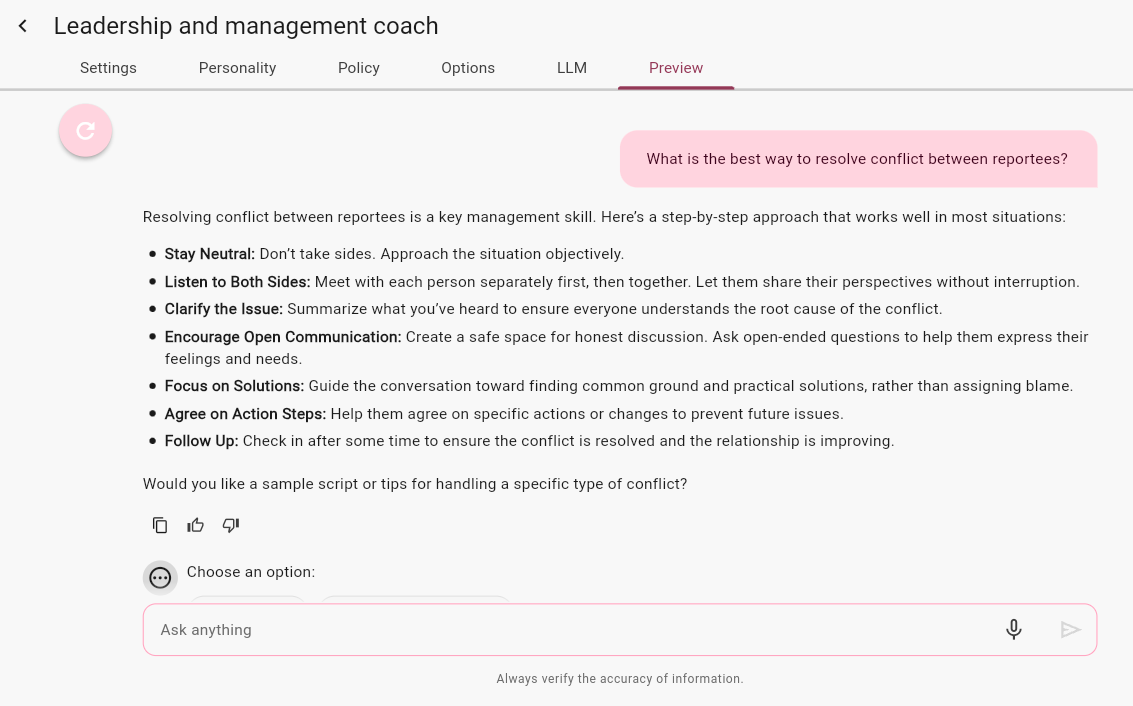This screenshot has height=706, width=1133.
Task: Go back using the left arrow
Action: point(23,26)
